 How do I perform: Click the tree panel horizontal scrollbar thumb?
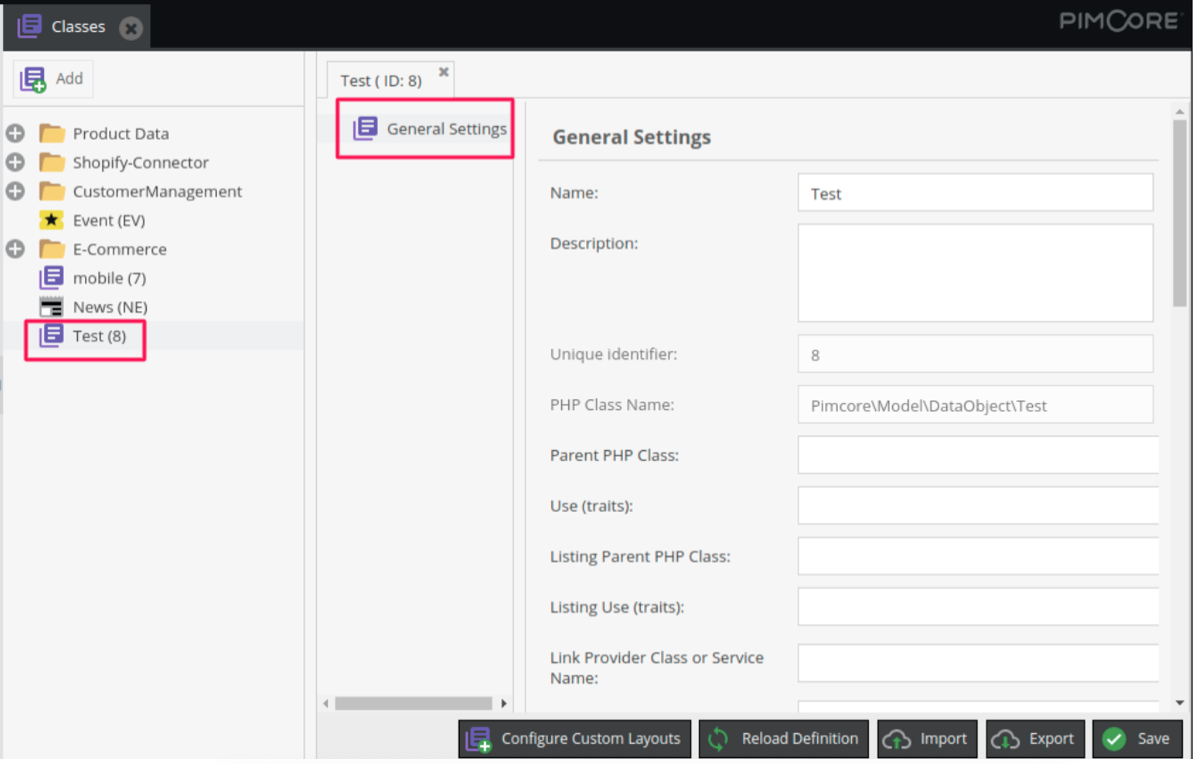(413, 704)
